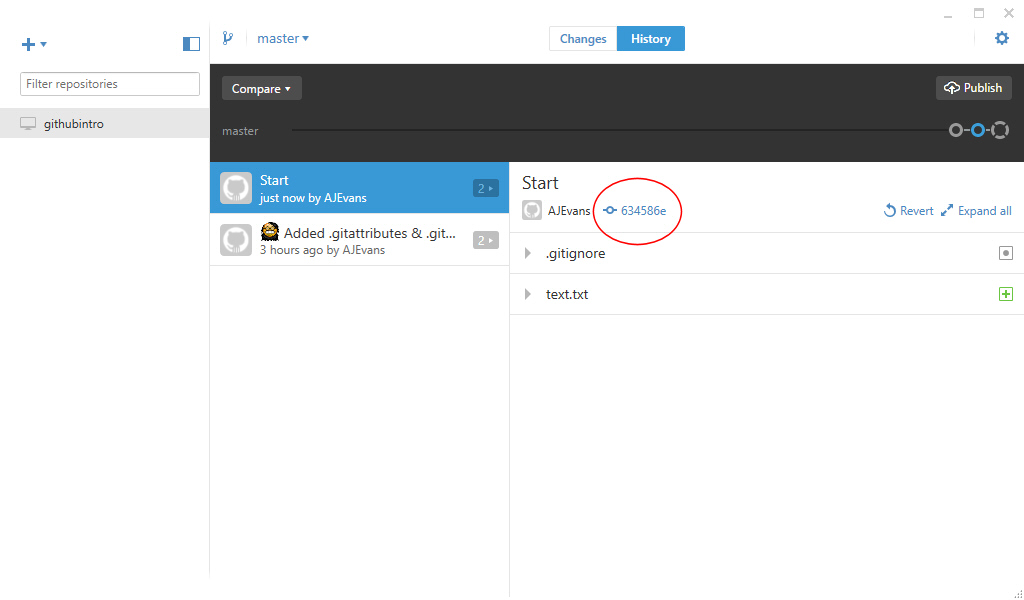Image resolution: width=1024 pixels, height=600 pixels.
Task: Click the master label on comparison graph
Action: (240, 131)
